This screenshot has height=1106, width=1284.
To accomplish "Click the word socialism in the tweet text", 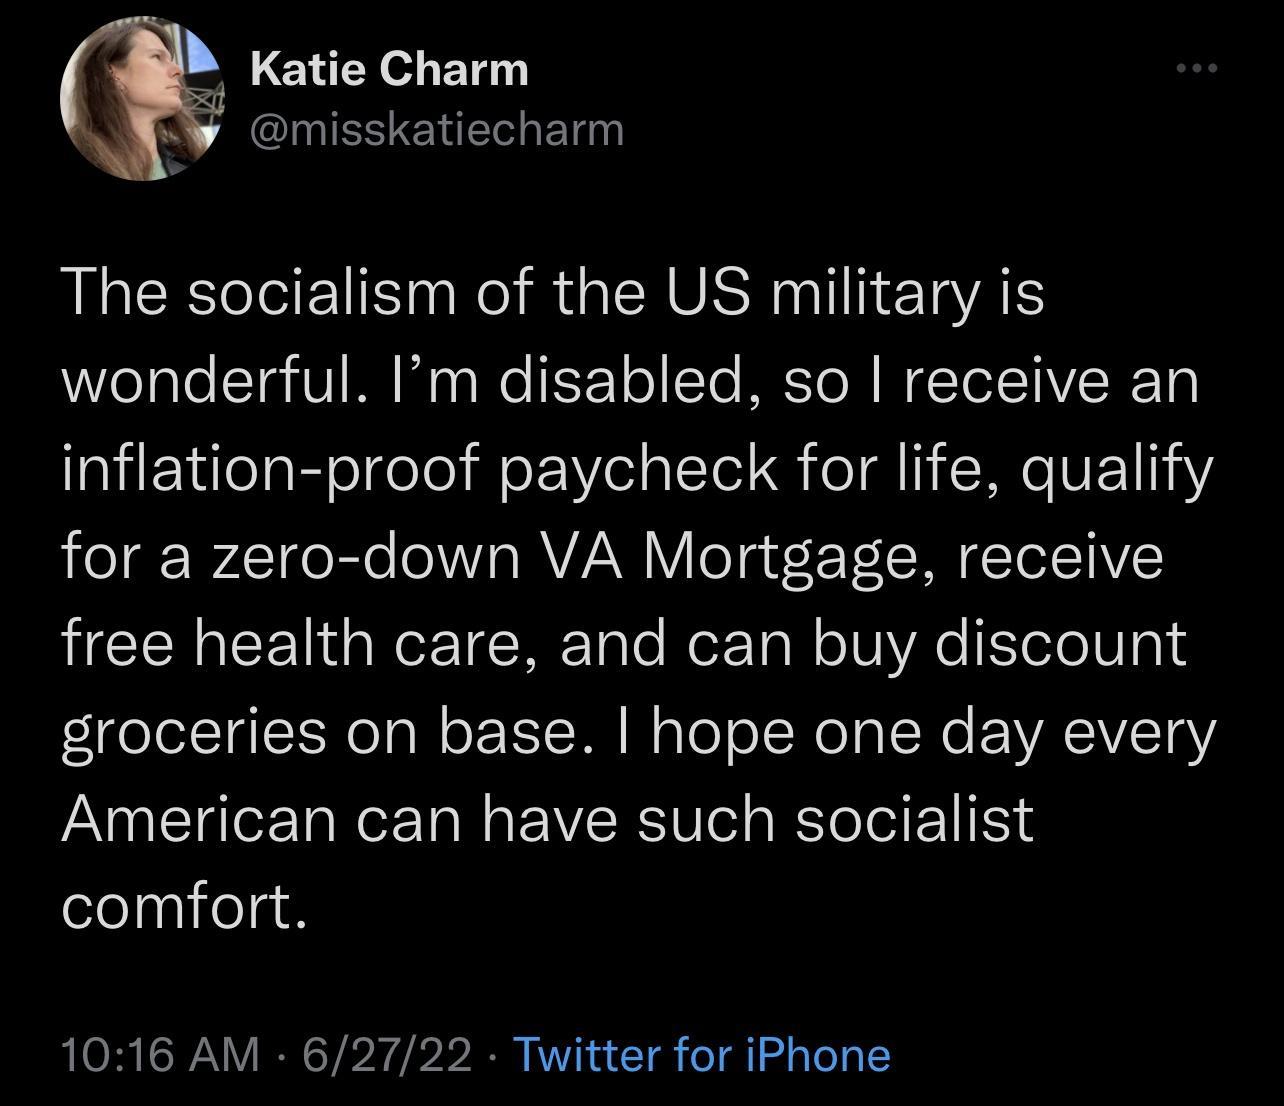I will [316, 291].
